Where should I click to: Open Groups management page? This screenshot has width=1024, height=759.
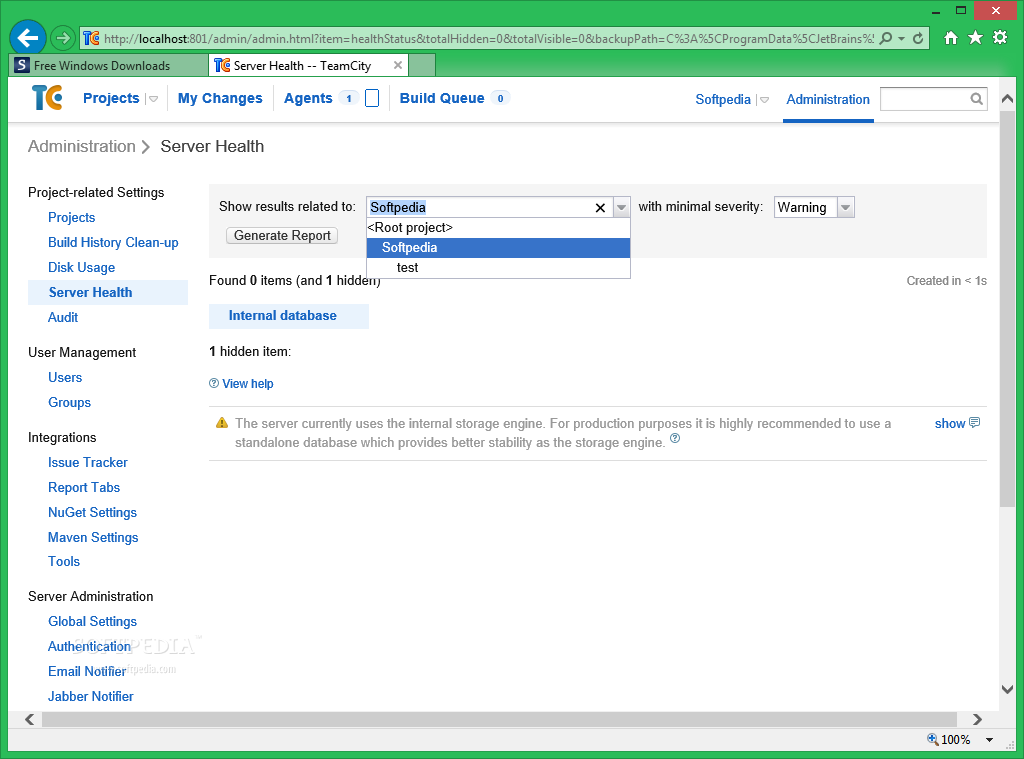tap(69, 402)
